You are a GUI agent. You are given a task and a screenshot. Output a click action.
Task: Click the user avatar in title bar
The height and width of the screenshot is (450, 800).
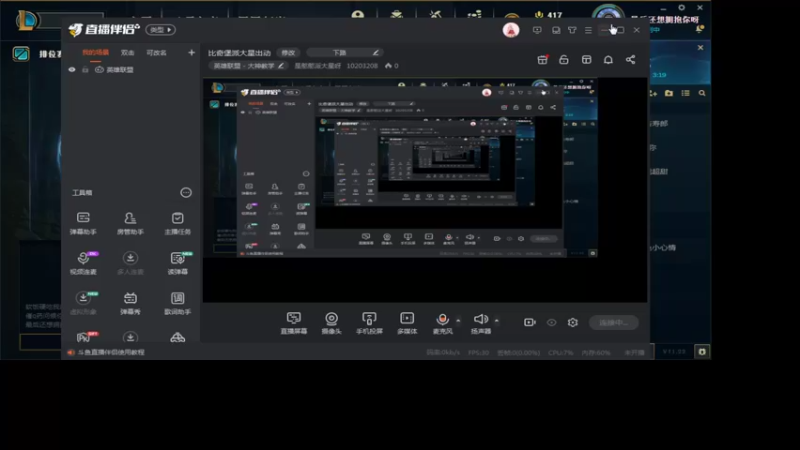(511, 30)
